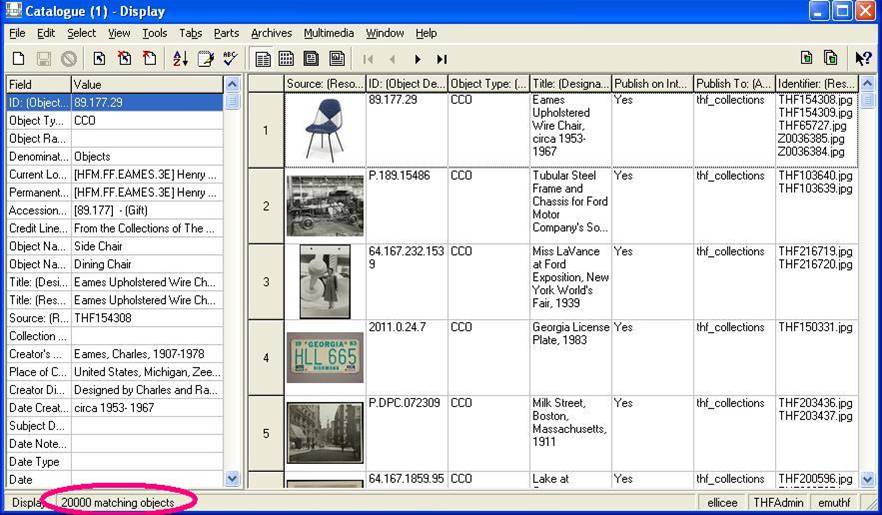
Task: Click the New record icon
Action: [x=18, y=60]
